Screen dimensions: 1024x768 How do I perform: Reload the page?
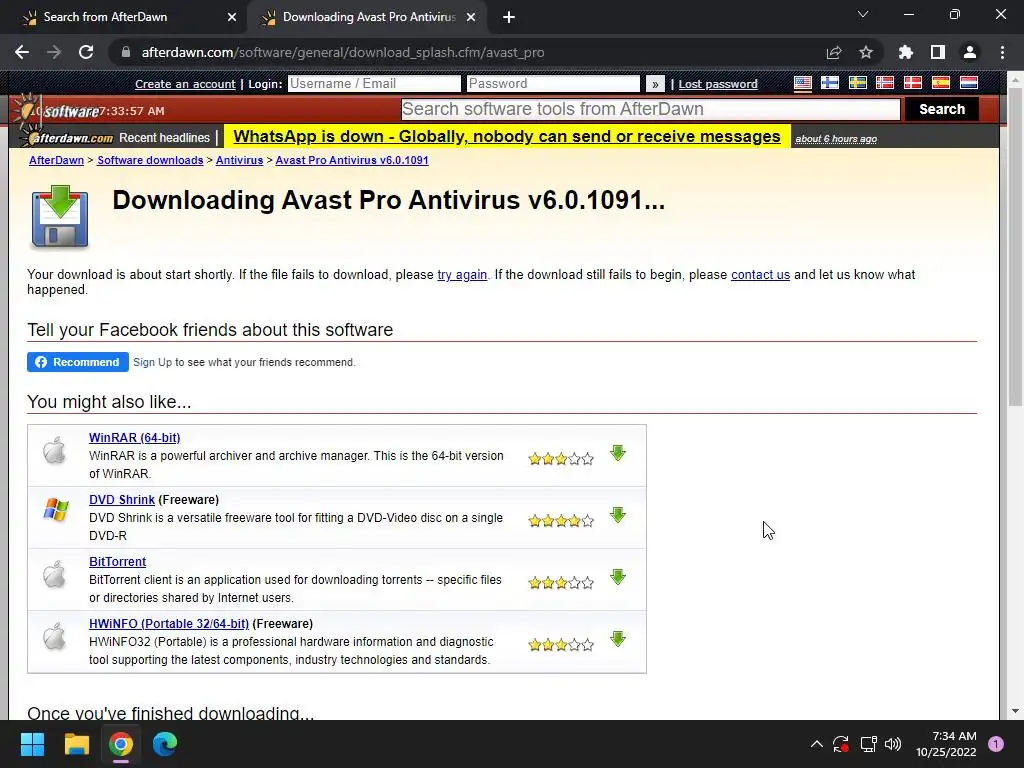pyautogui.click(x=86, y=52)
